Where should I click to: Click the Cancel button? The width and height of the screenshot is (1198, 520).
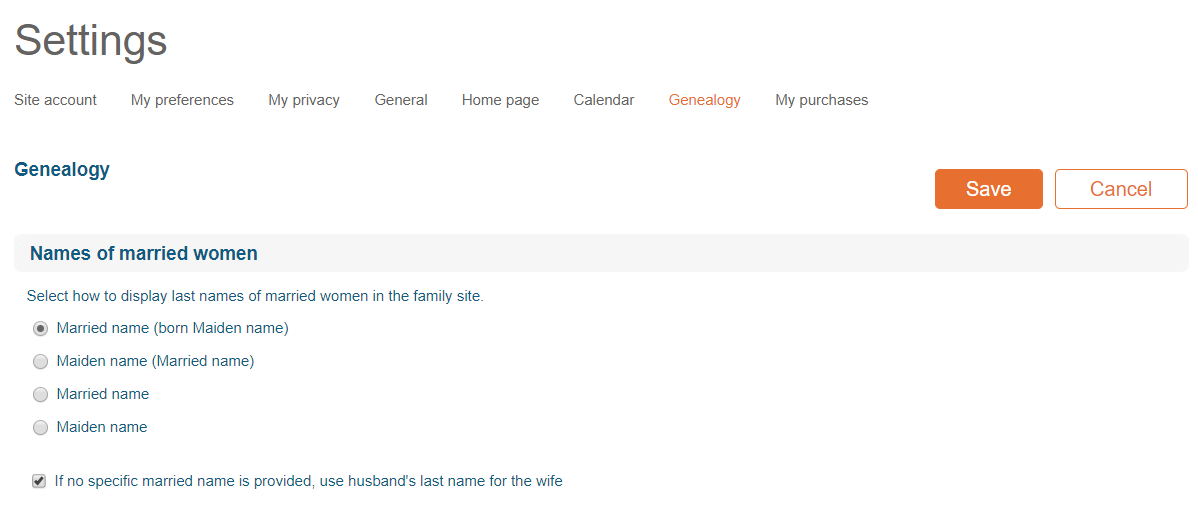coord(1121,189)
